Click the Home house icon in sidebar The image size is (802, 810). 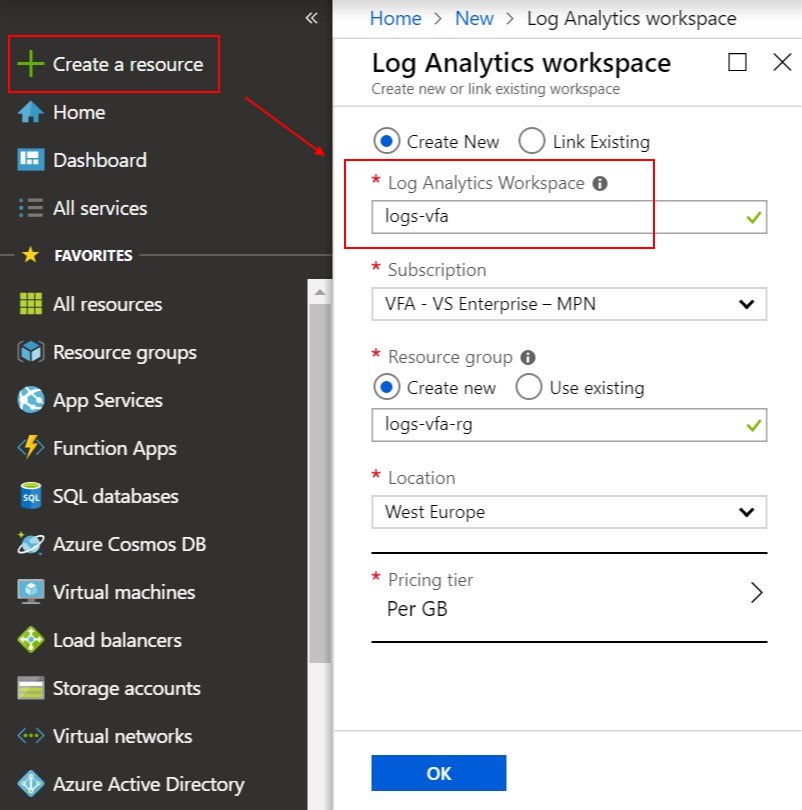(30, 112)
